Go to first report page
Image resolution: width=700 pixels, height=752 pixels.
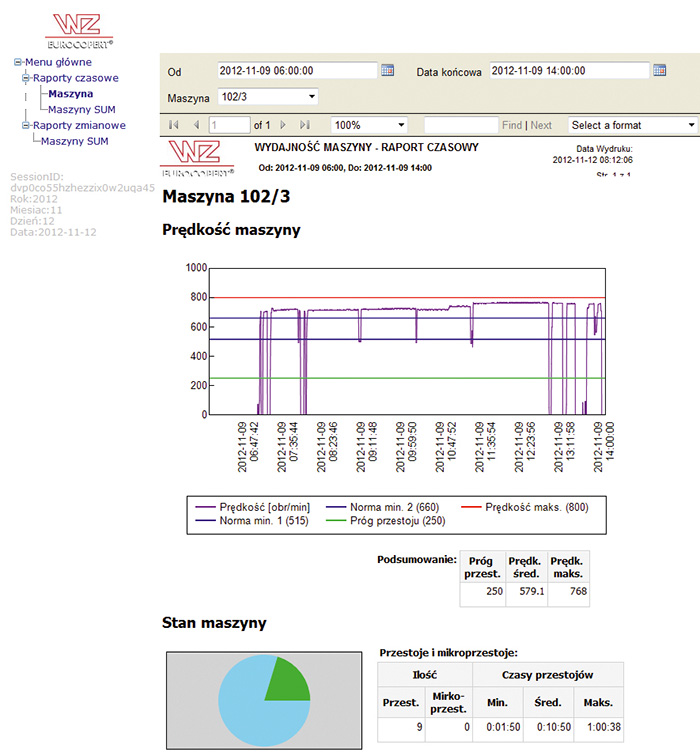pyautogui.click(x=175, y=126)
